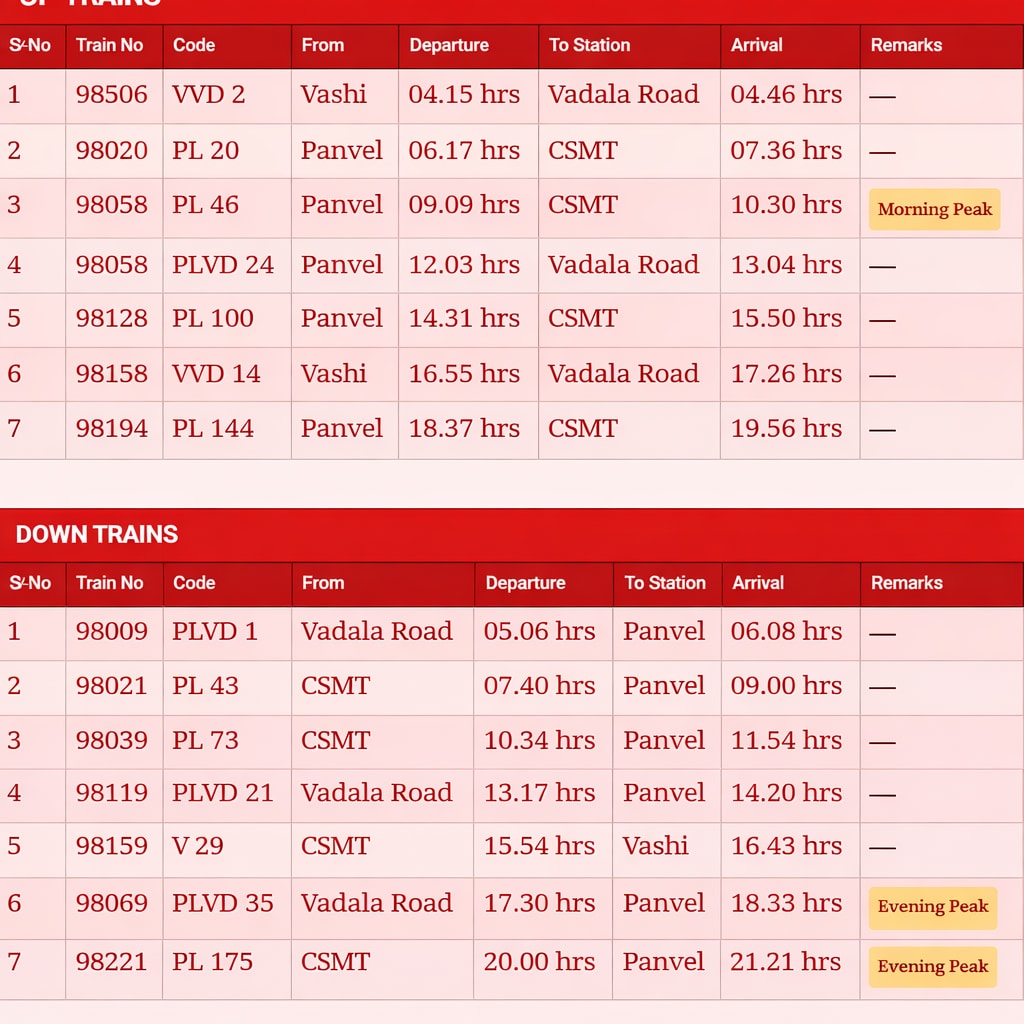The height and width of the screenshot is (1024, 1024).
Task: Click Train No header in Down Trains table
Action: coord(110,583)
